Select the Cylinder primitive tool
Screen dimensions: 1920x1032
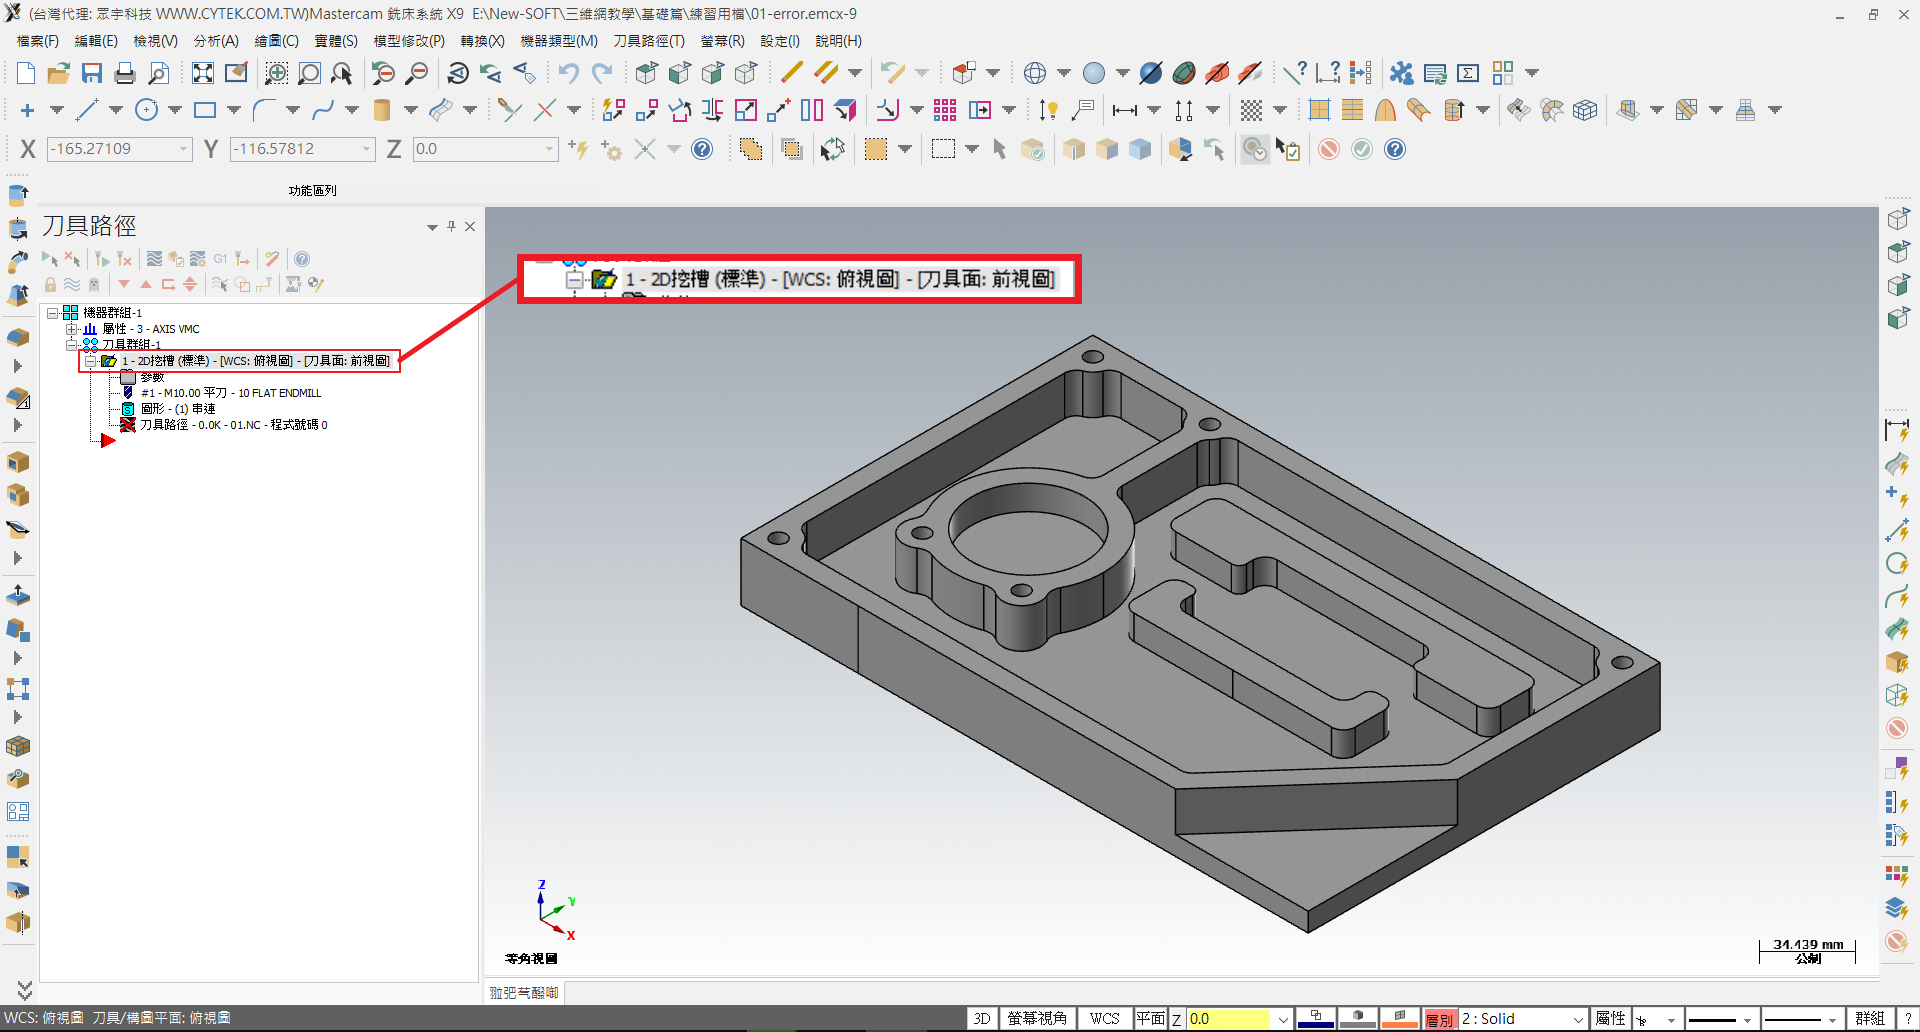click(382, 110)
